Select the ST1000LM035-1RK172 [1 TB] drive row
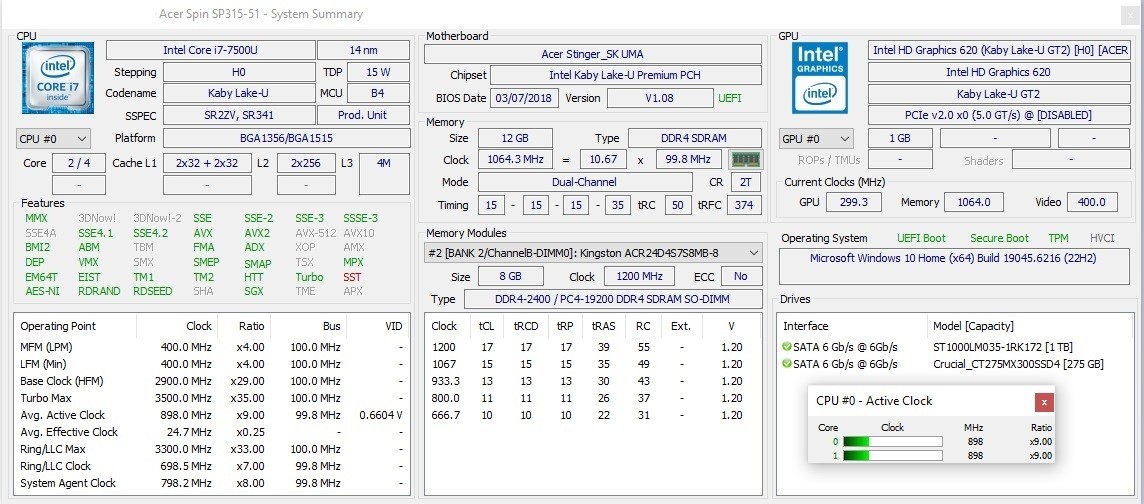Image resolution: width=1144 pixels, height=504 pixels. [954, 347]
